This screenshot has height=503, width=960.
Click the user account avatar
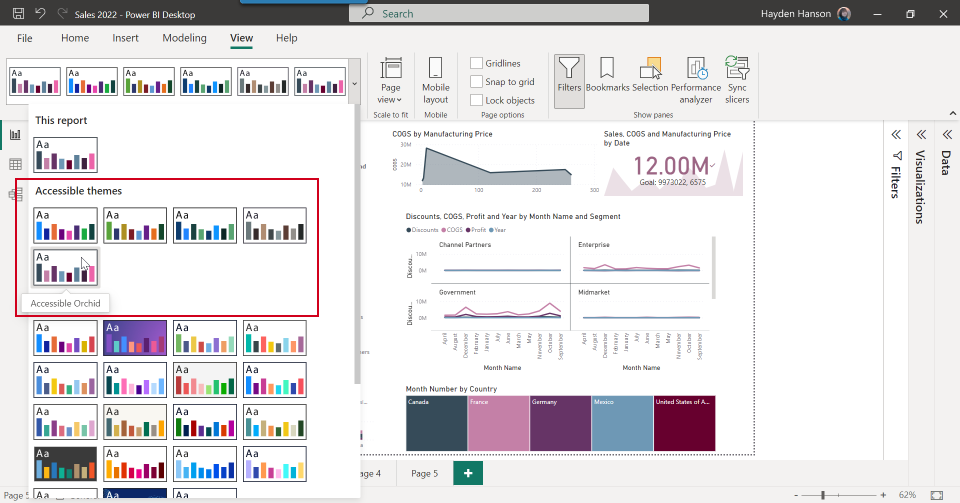(x=844, y=13)
